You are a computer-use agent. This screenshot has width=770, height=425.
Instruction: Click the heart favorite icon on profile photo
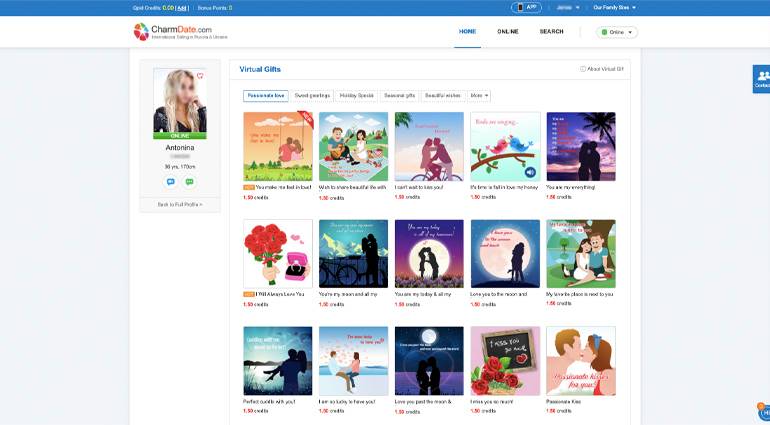pos(200,76)
